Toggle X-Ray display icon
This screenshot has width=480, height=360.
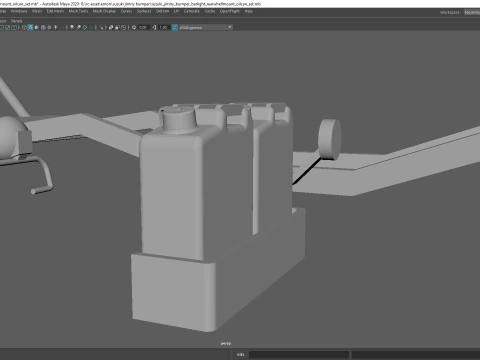(x=111, y=27)
